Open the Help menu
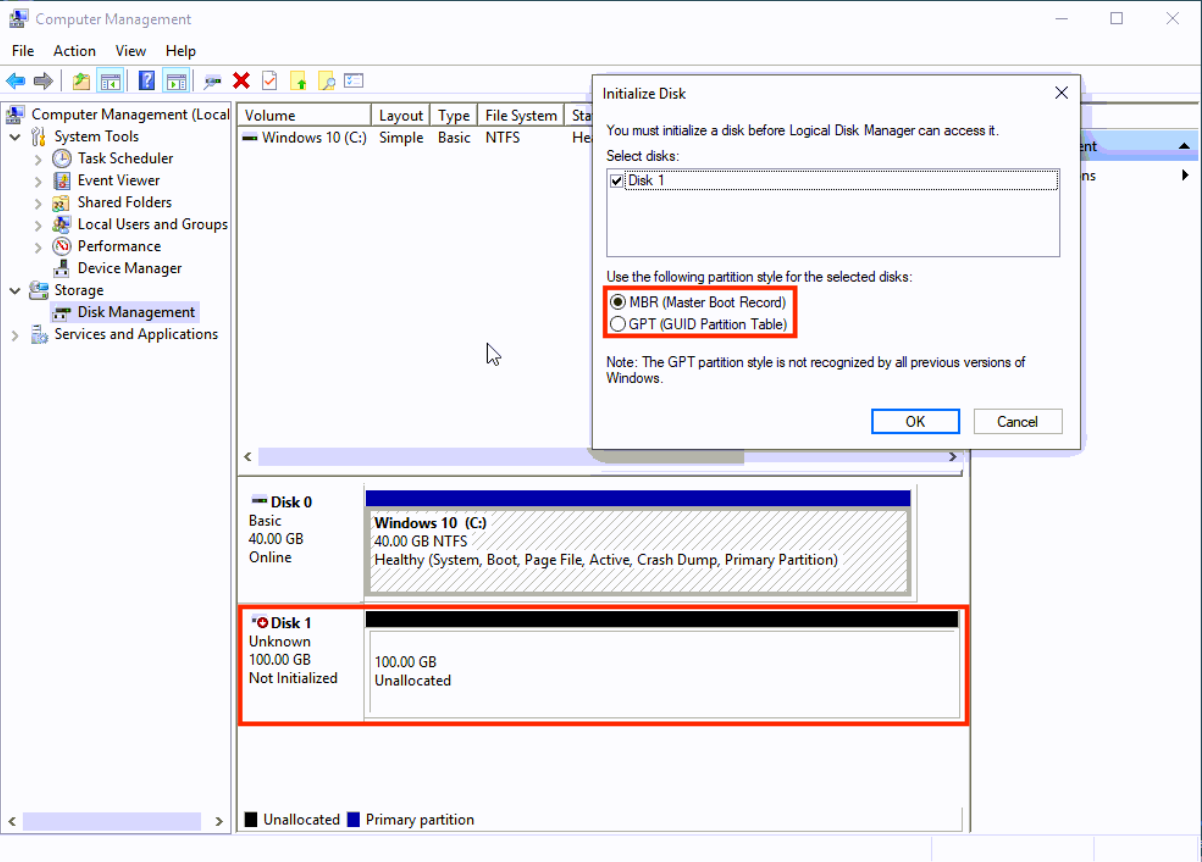 (x=181, y=51)
